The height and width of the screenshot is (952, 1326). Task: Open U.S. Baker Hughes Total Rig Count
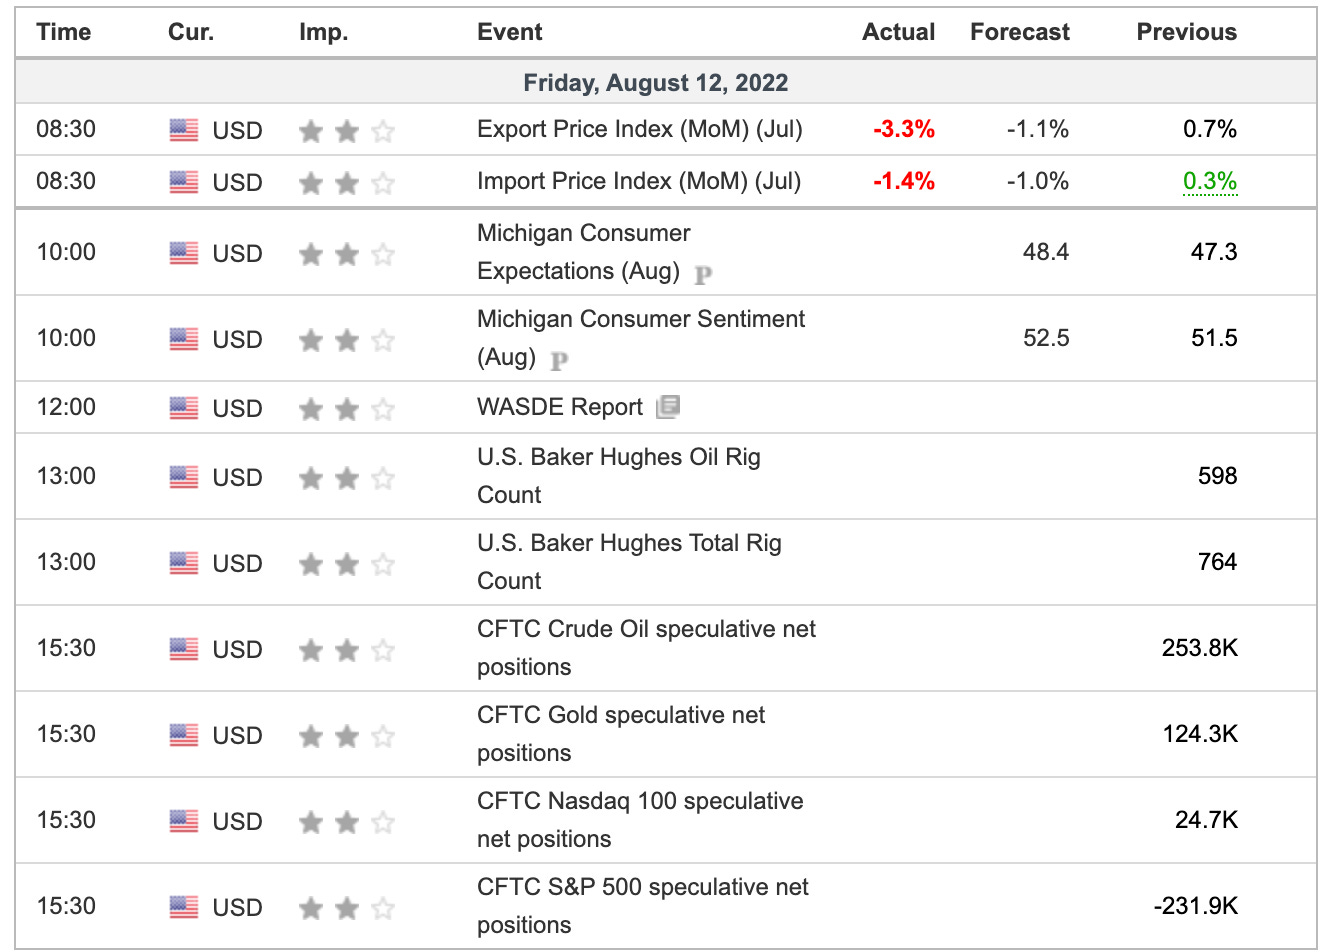[629, 561]
